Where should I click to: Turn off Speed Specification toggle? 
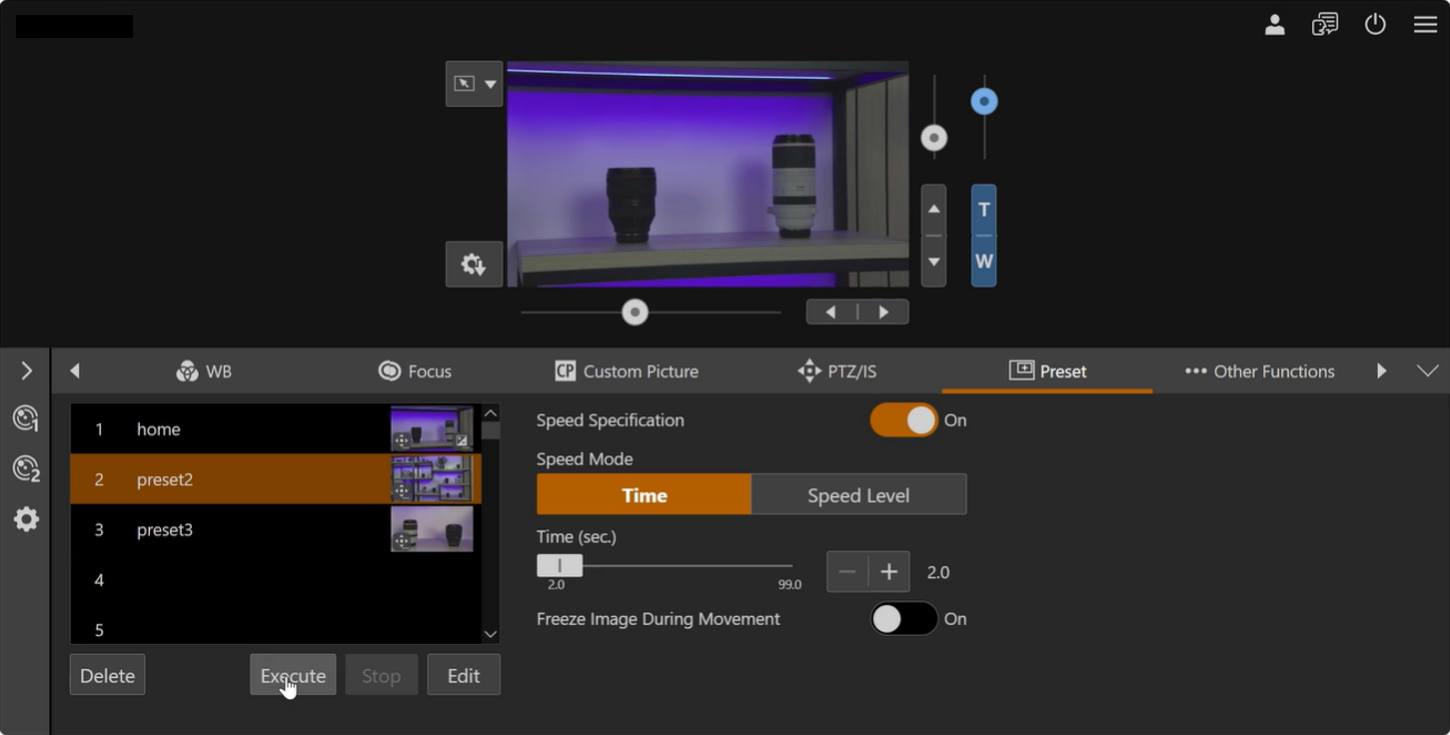[x=903, y=421]
